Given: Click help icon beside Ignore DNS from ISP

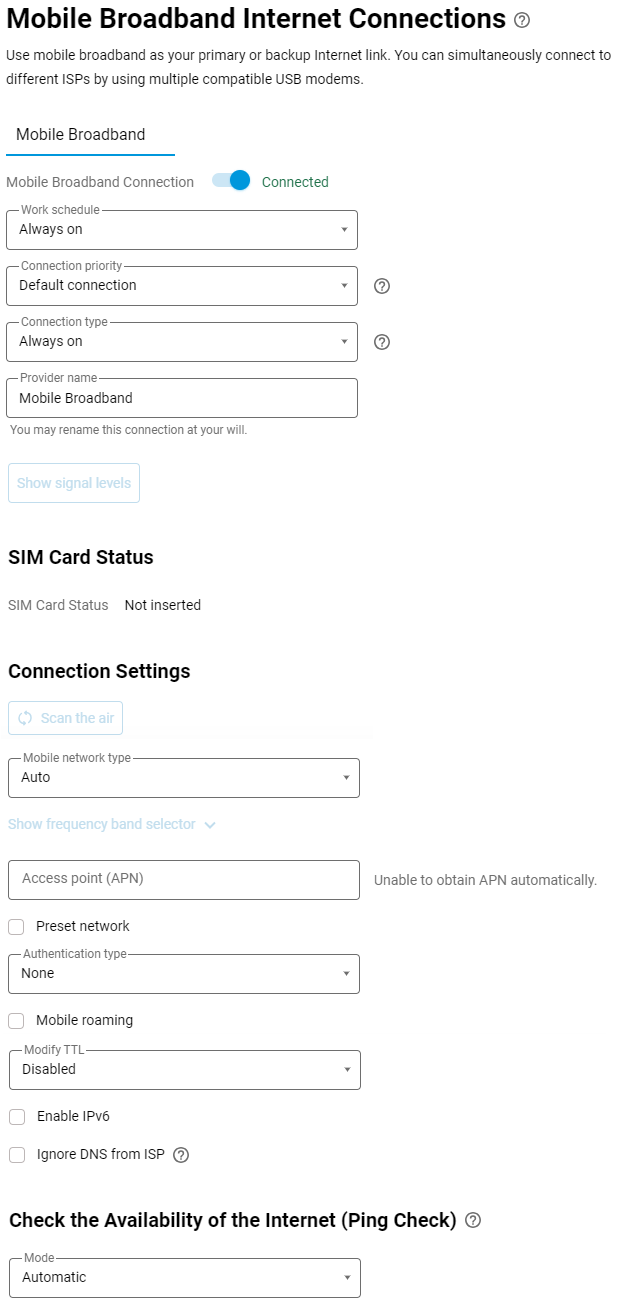Looking at the screenshot, I should point(181,1155).
